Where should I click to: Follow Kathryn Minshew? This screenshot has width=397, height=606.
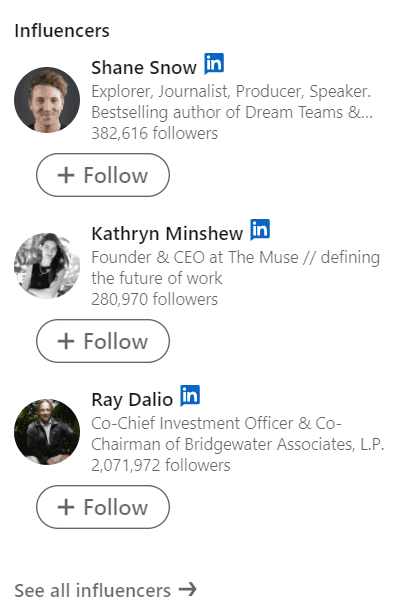pos(103,341)
